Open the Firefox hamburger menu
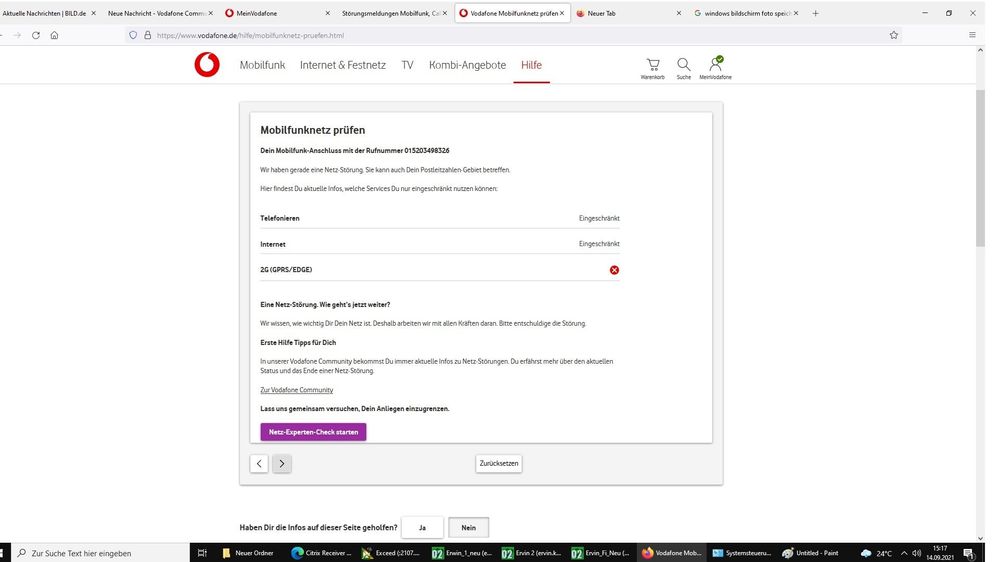Image resolution: width=999 pixels, height=562 pixels. [x=972, y=35]
